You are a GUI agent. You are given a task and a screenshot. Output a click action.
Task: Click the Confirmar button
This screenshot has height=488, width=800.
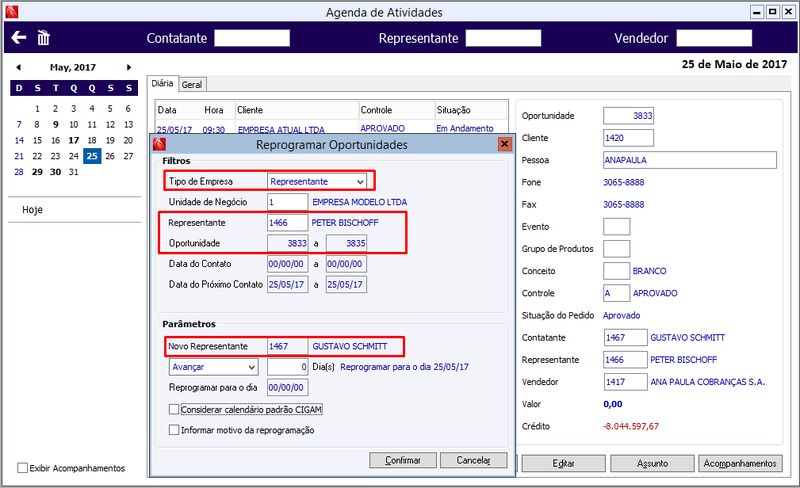tap(403, 460)
